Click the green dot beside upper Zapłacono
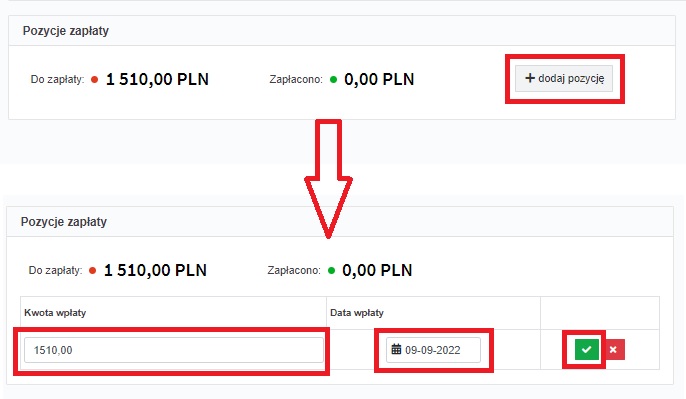The height and width of the screenshot is (399, 686). pos(333,80)
